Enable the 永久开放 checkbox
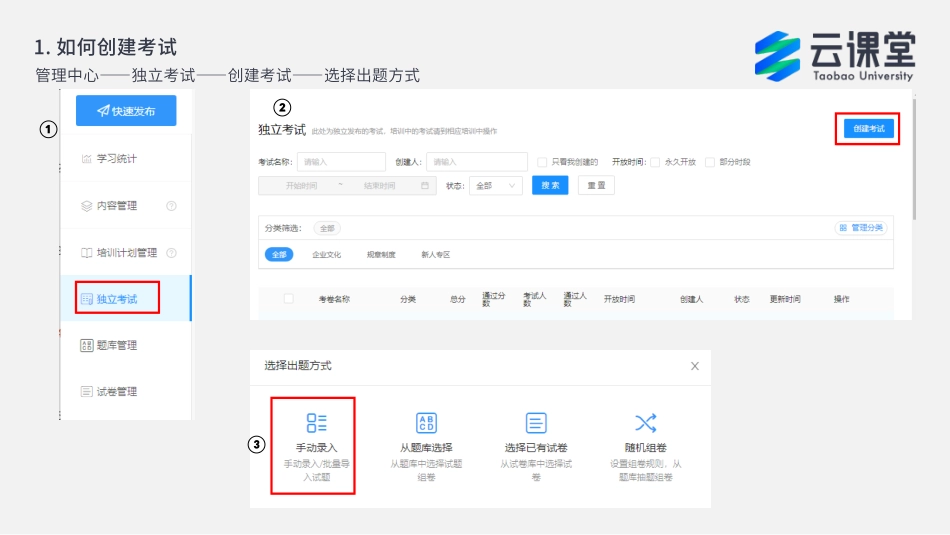Viewport: 950px width, 535px height. point(655,162)
